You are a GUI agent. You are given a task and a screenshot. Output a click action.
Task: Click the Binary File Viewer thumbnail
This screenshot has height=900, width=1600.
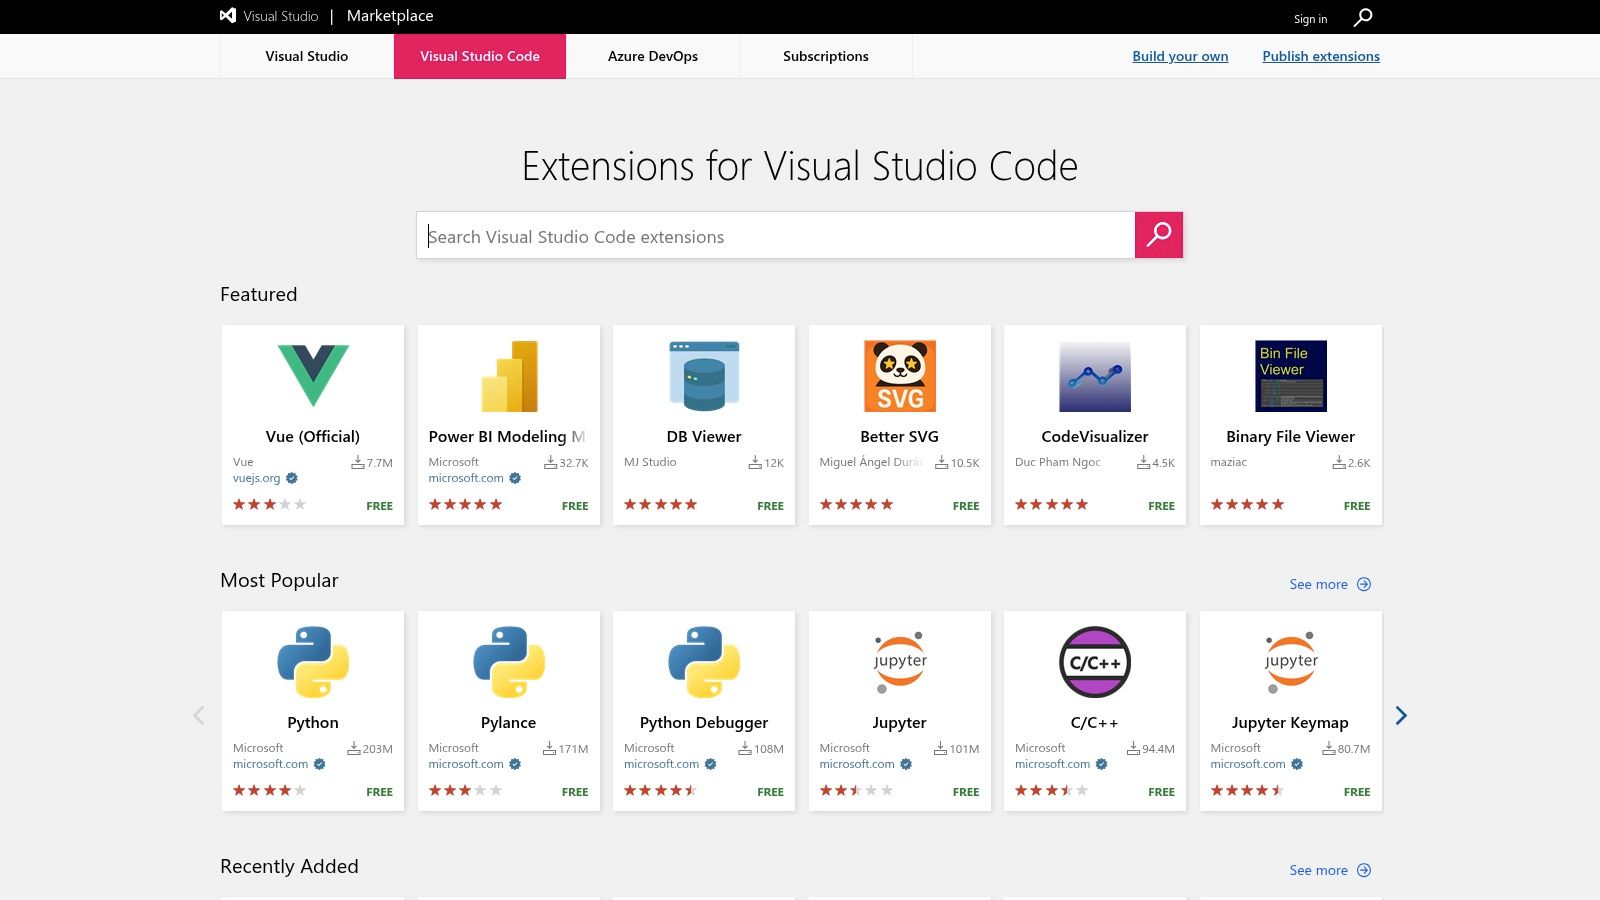pyautogui.click(x=1290, y=376)
